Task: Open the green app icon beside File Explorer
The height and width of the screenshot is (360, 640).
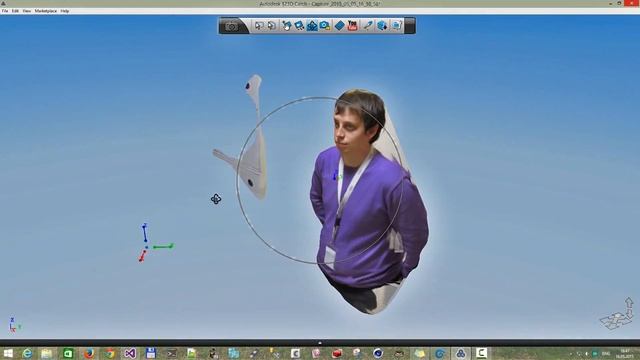Action: [68, 353]
